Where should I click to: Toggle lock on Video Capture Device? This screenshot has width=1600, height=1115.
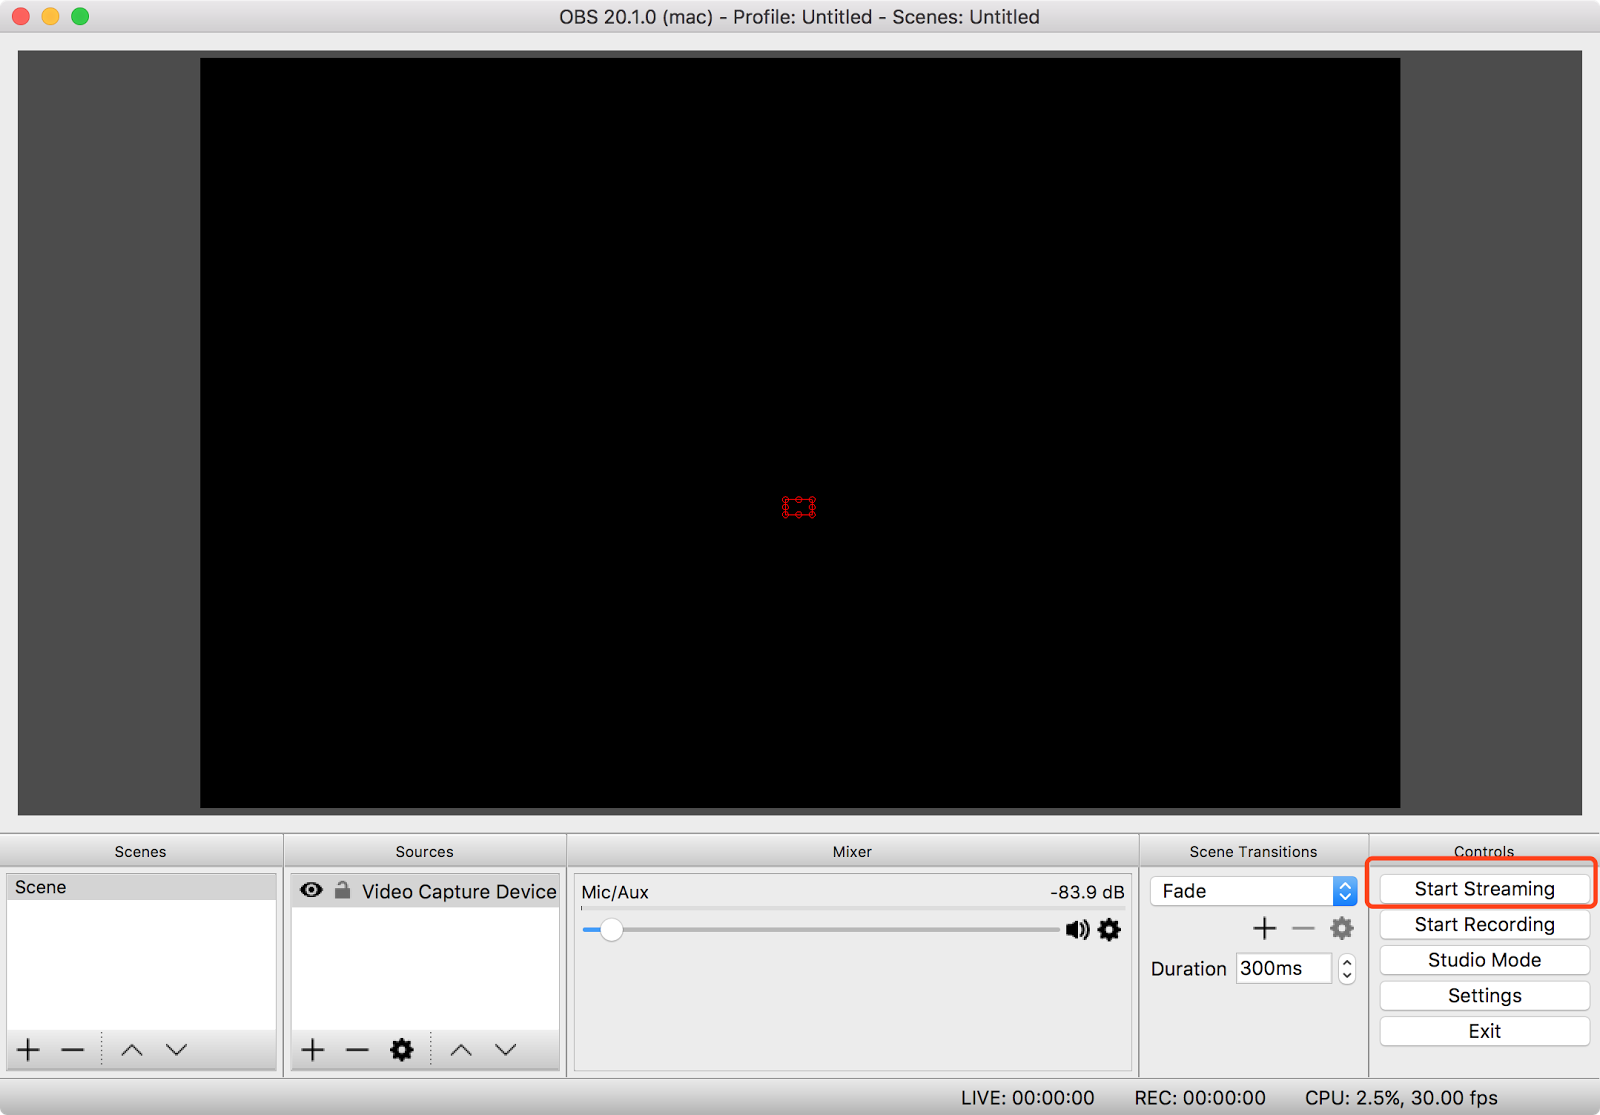click(342, 889)
